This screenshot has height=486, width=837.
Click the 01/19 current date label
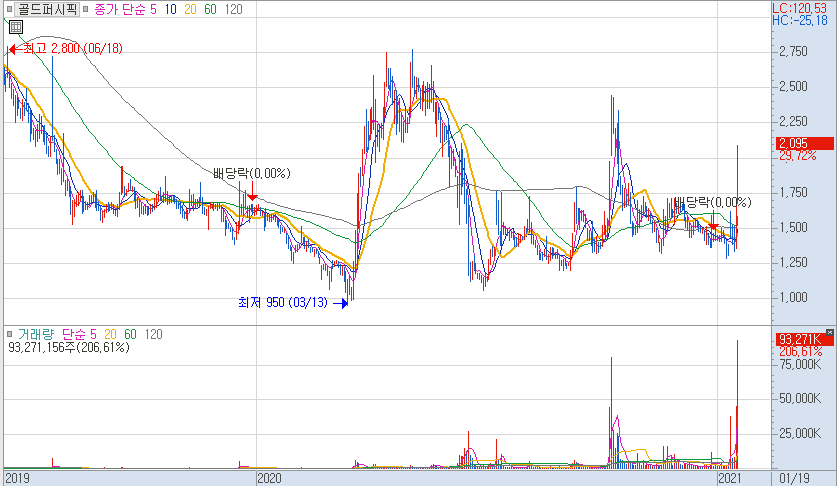(794, 478)
